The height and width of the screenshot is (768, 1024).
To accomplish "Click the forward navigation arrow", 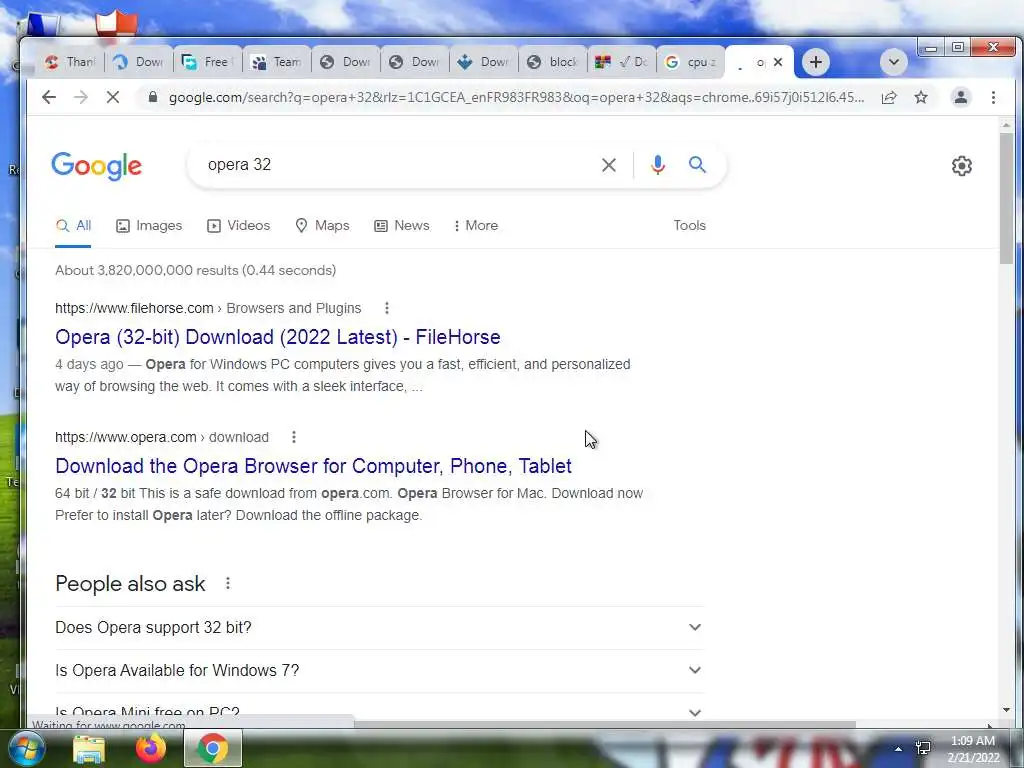I will pos(81,97).
